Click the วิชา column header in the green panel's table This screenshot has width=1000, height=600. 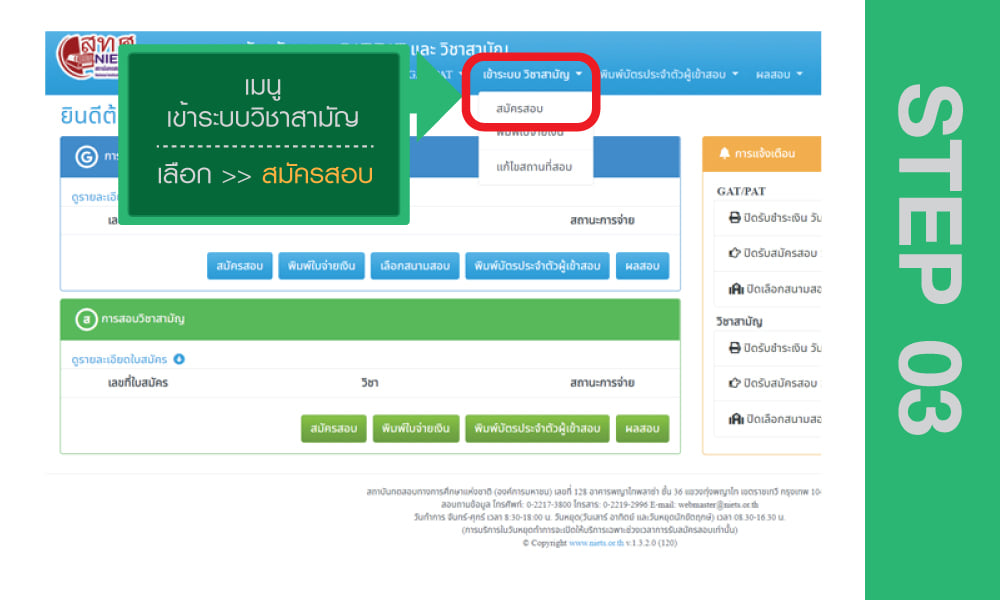pyautogui.click(x=370, y=383)
